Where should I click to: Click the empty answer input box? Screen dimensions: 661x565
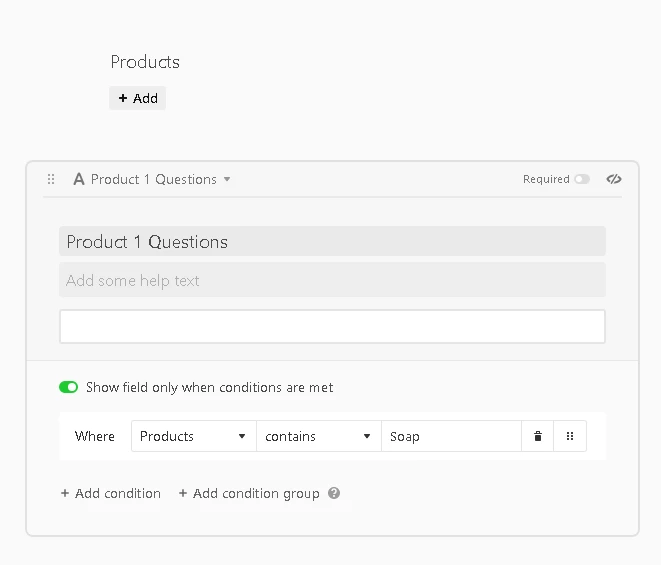[x=332, y=326]
